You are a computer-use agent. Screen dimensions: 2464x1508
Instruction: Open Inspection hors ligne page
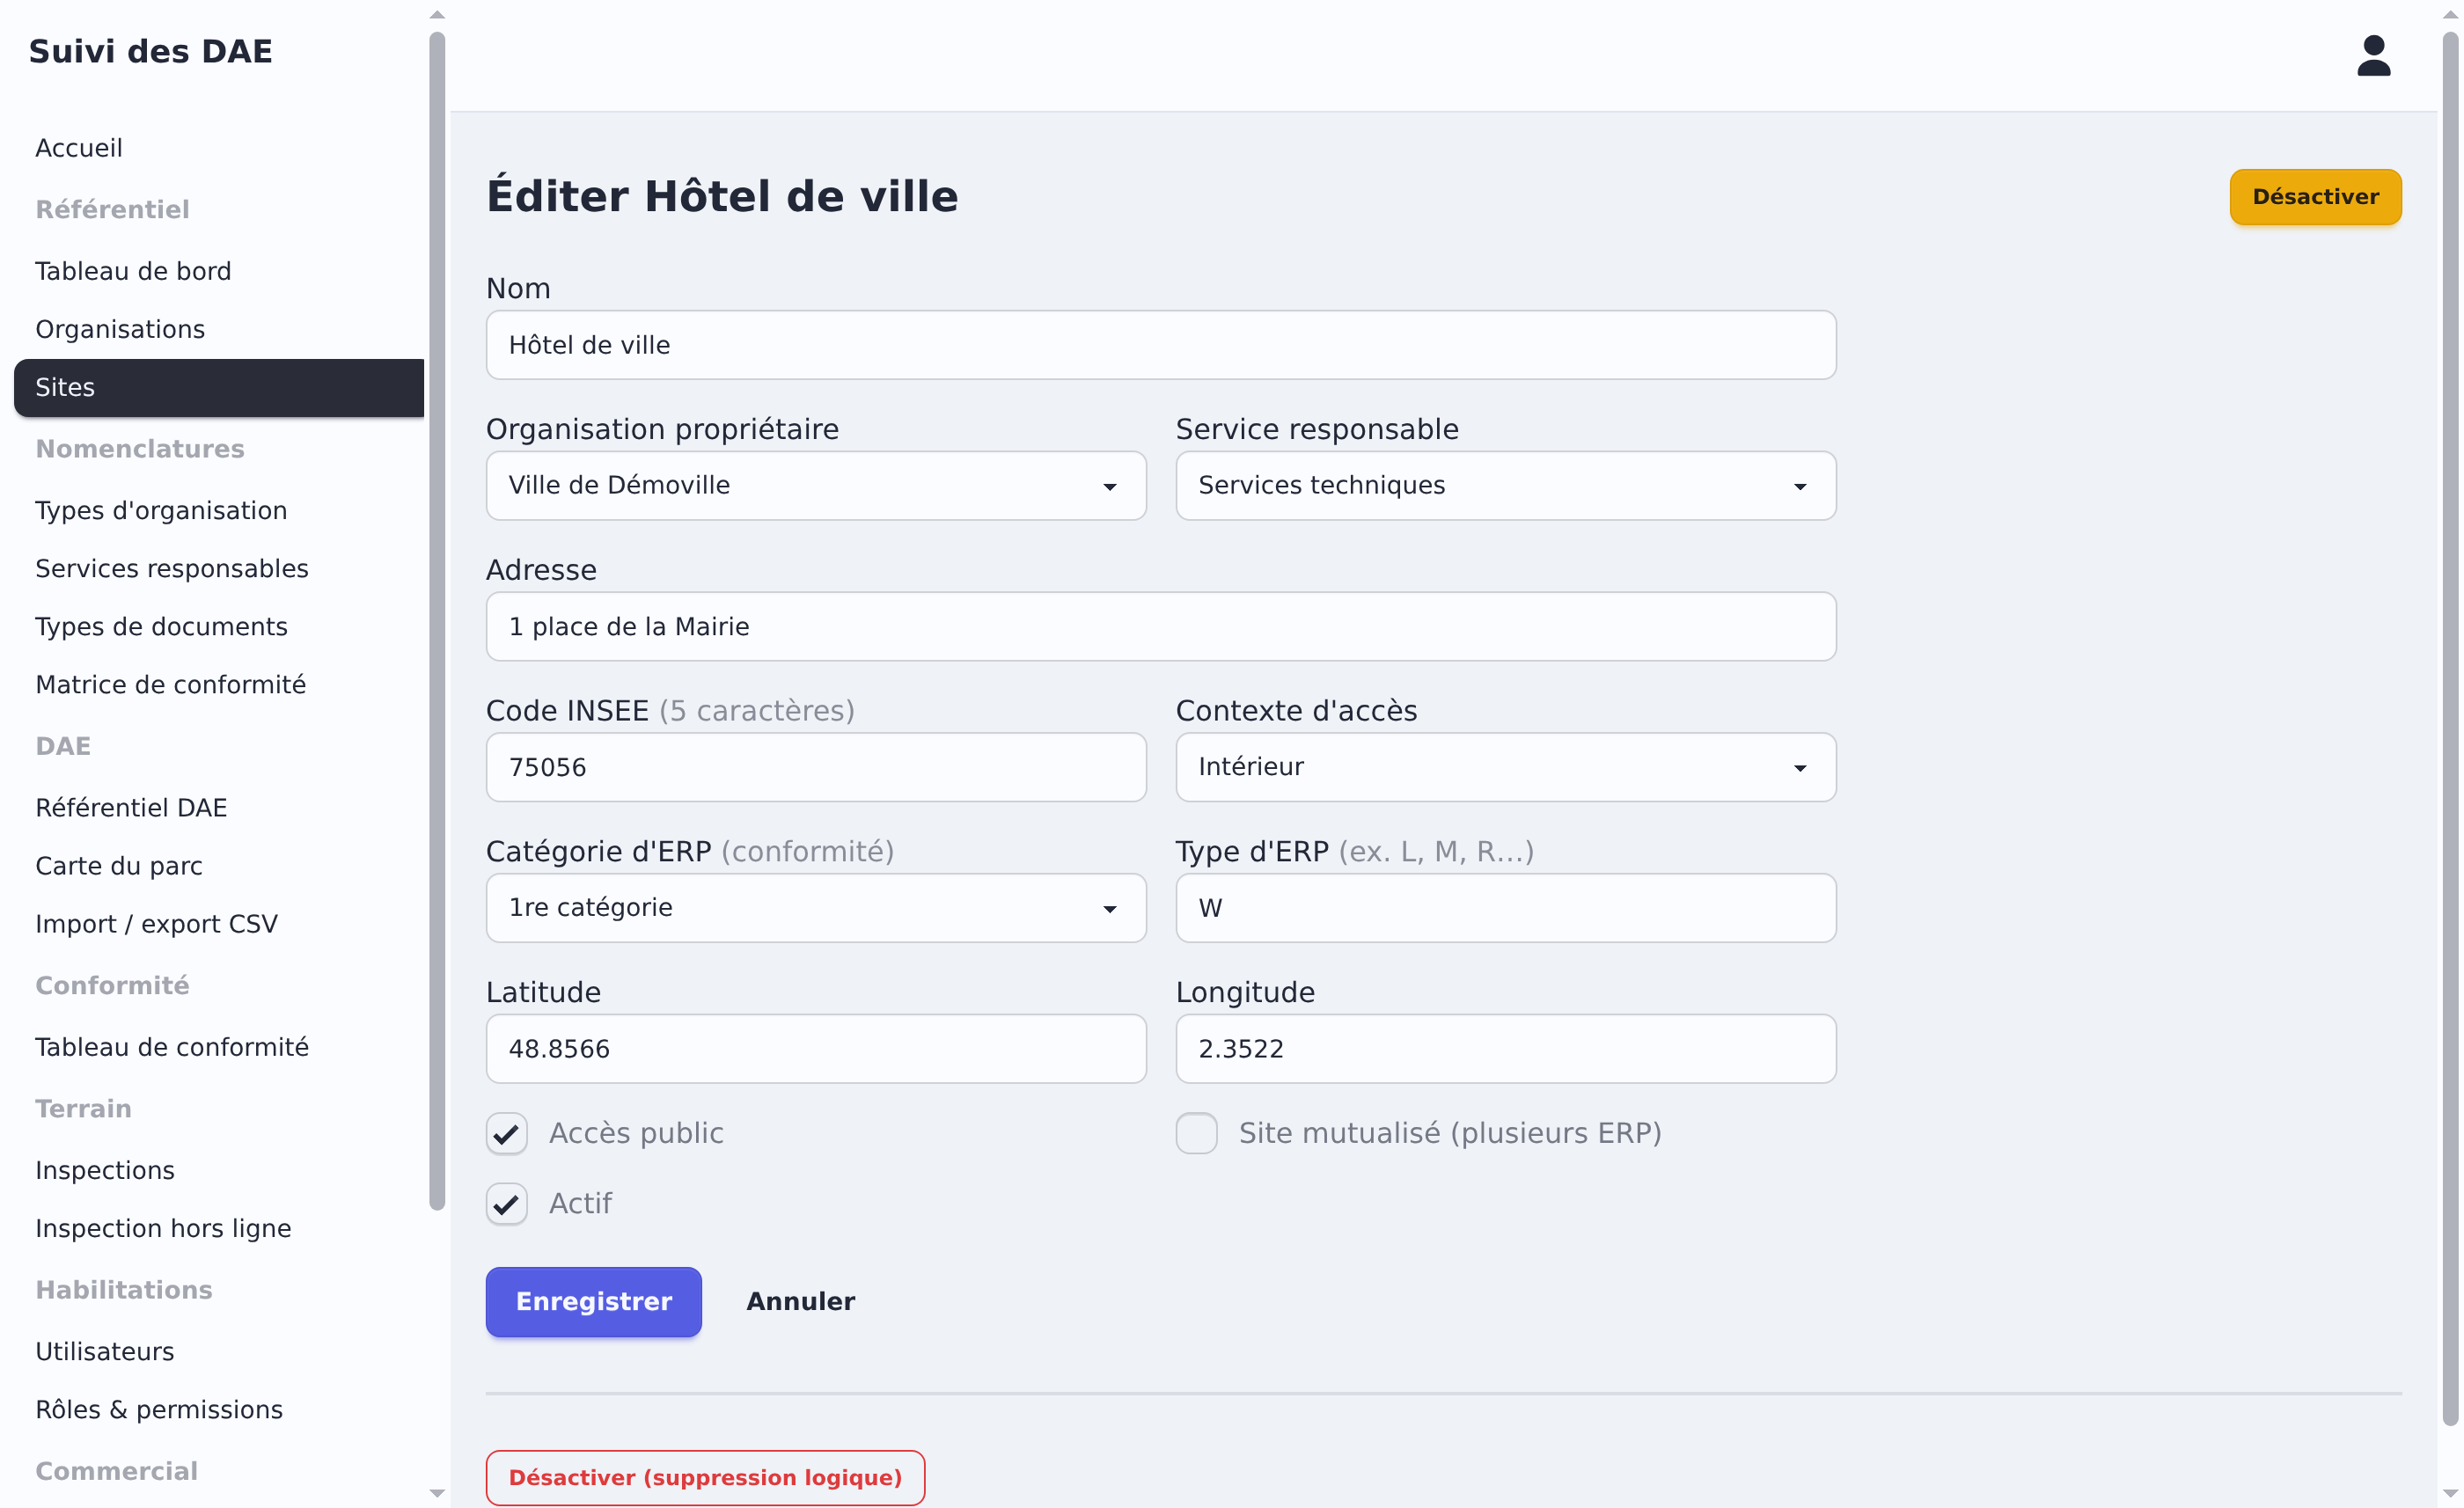tap(219, 1227)
